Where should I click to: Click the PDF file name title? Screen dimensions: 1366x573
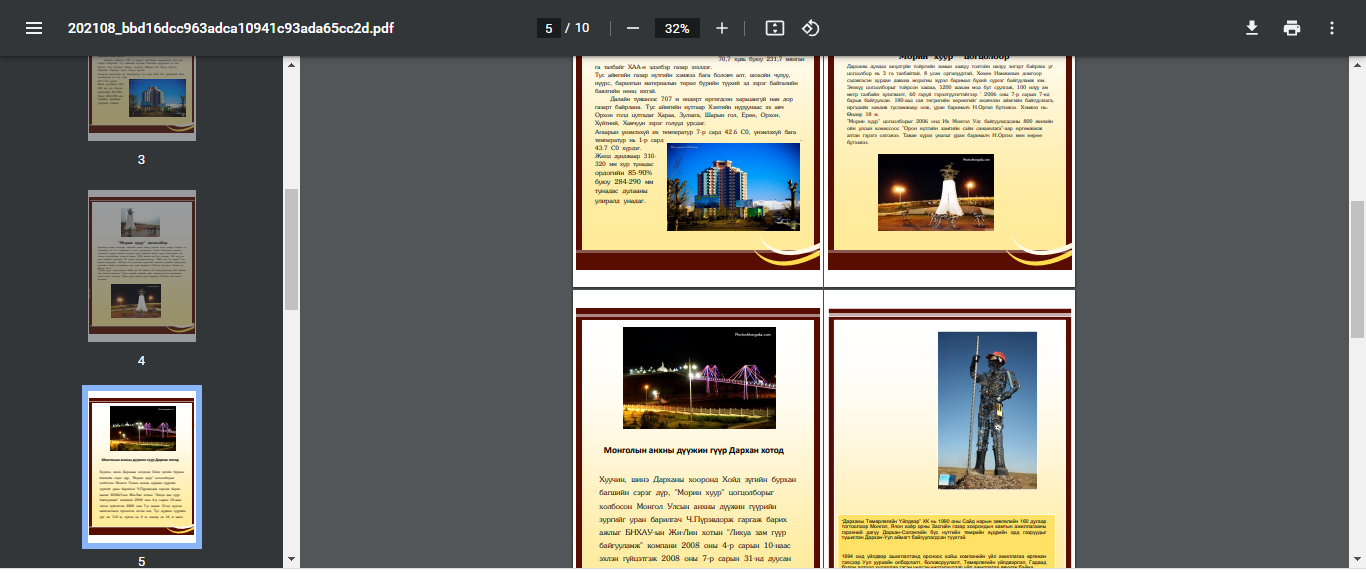point(230,28)
